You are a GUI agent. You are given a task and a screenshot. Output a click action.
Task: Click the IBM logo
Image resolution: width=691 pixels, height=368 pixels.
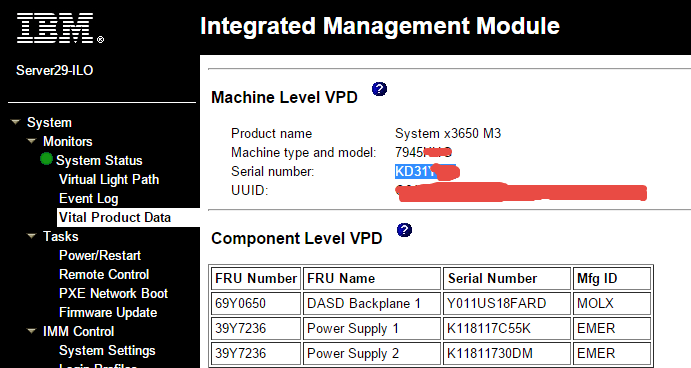(x=60, y=28)
